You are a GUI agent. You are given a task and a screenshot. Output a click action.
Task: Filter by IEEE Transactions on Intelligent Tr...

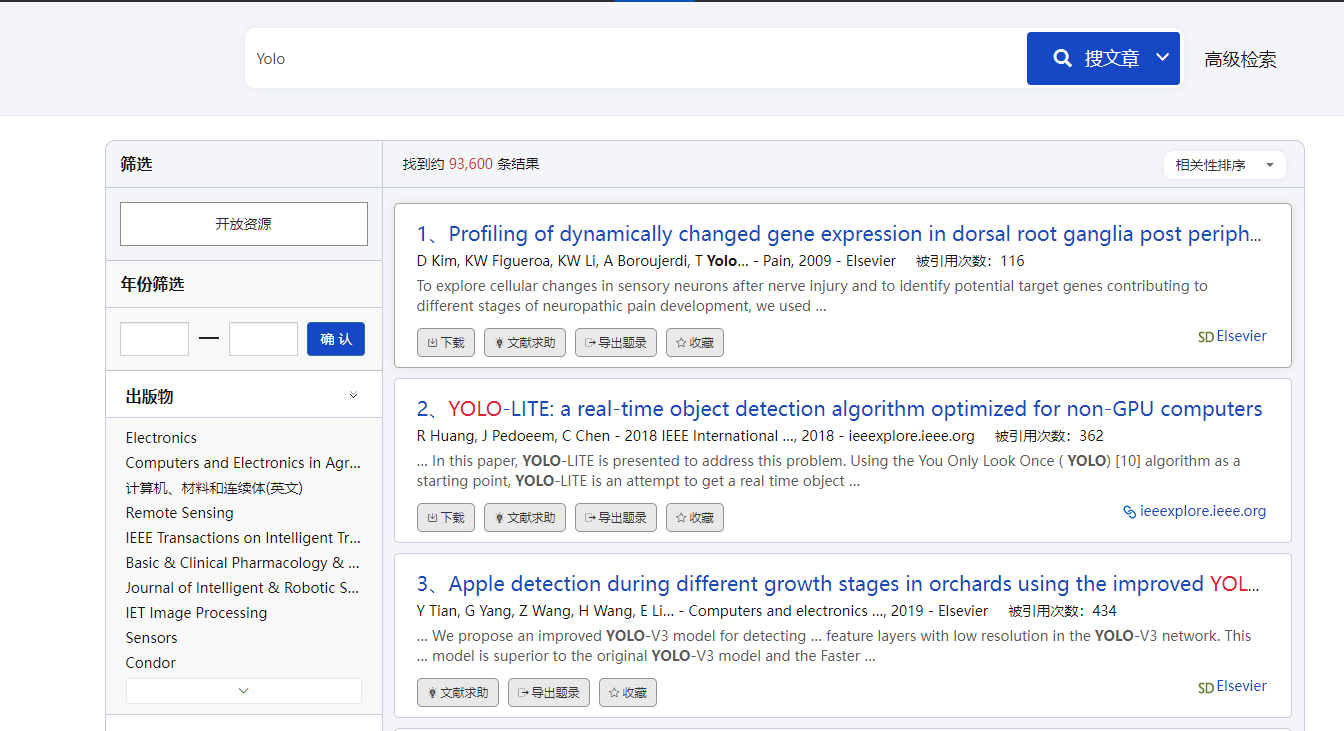[x=243, y=538]
